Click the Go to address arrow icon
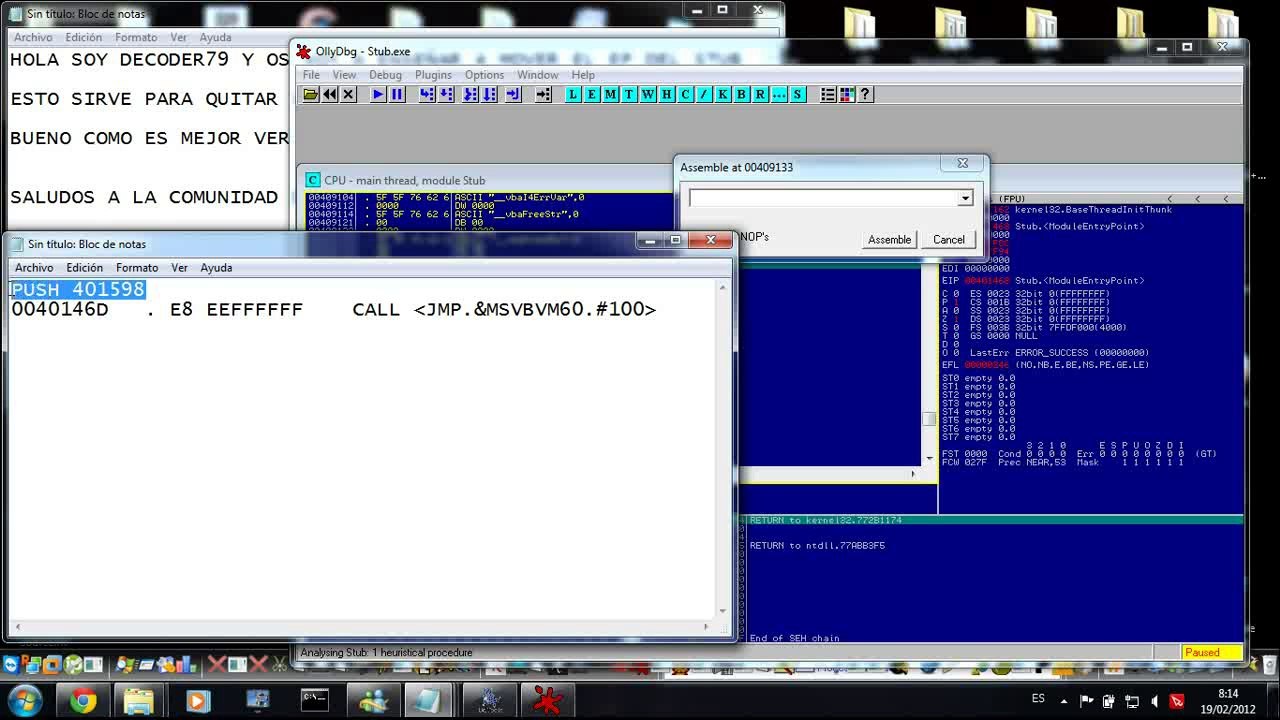1280x720 pixels. 543,94
